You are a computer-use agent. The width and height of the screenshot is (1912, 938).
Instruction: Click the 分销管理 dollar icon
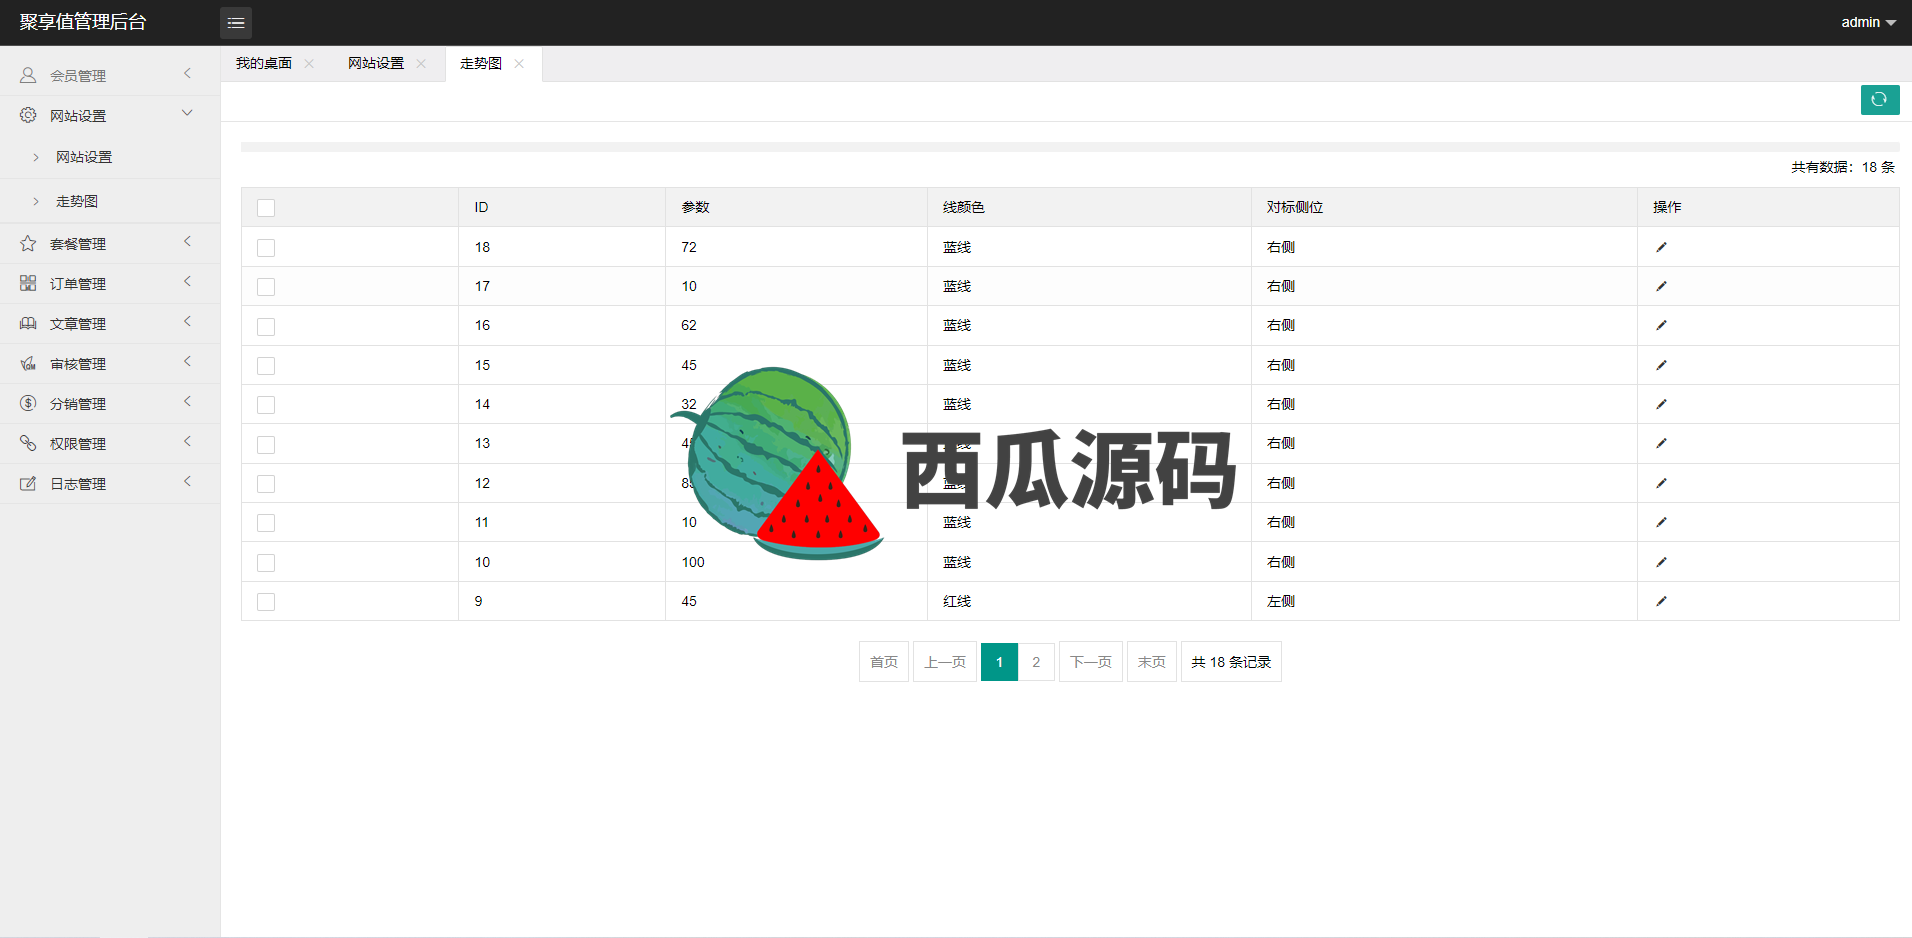coord(28,403)
